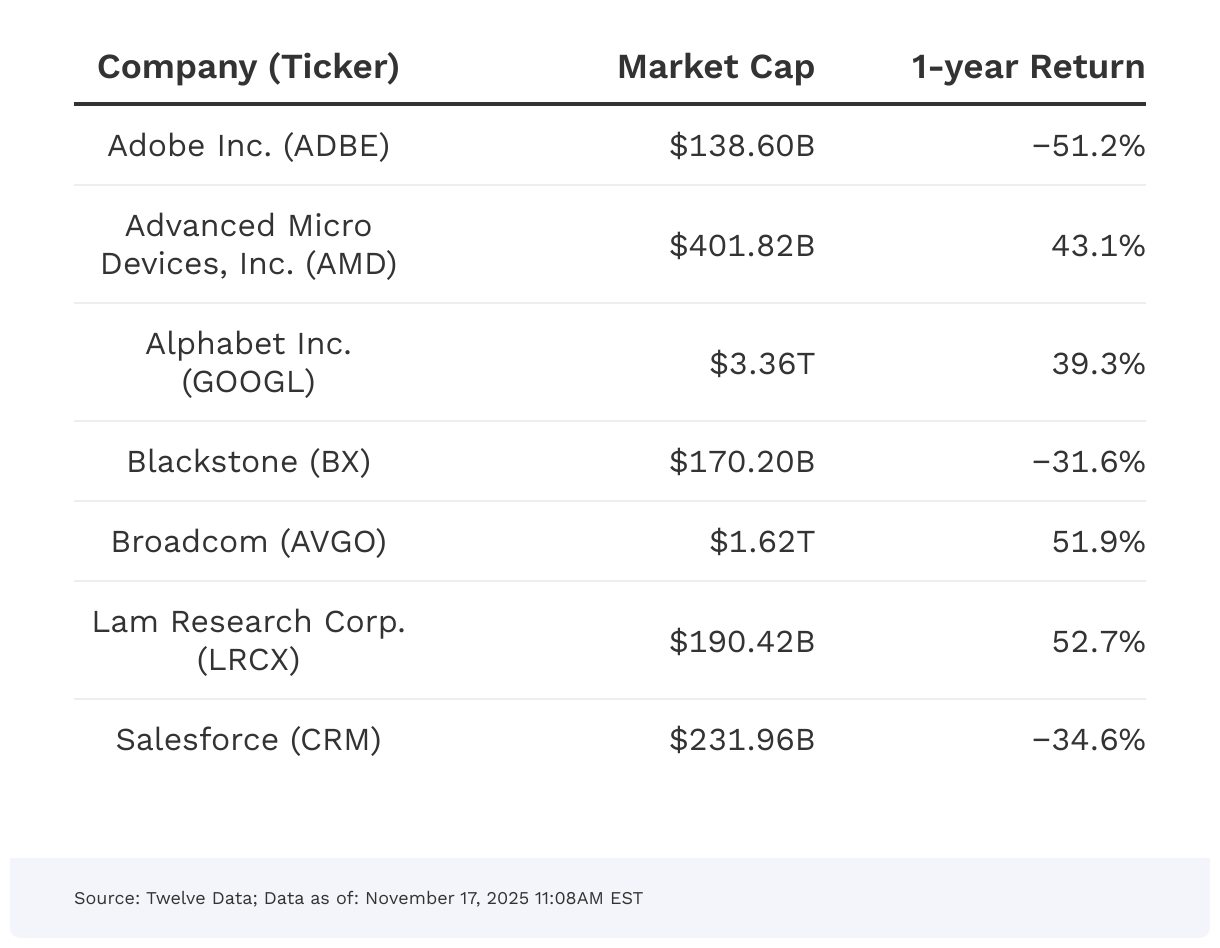This screenshot has width=1220, height=948.
Task: Click Adobe's $138.60B market cap value
Action: pyautogui.click(x=742, y=146)
